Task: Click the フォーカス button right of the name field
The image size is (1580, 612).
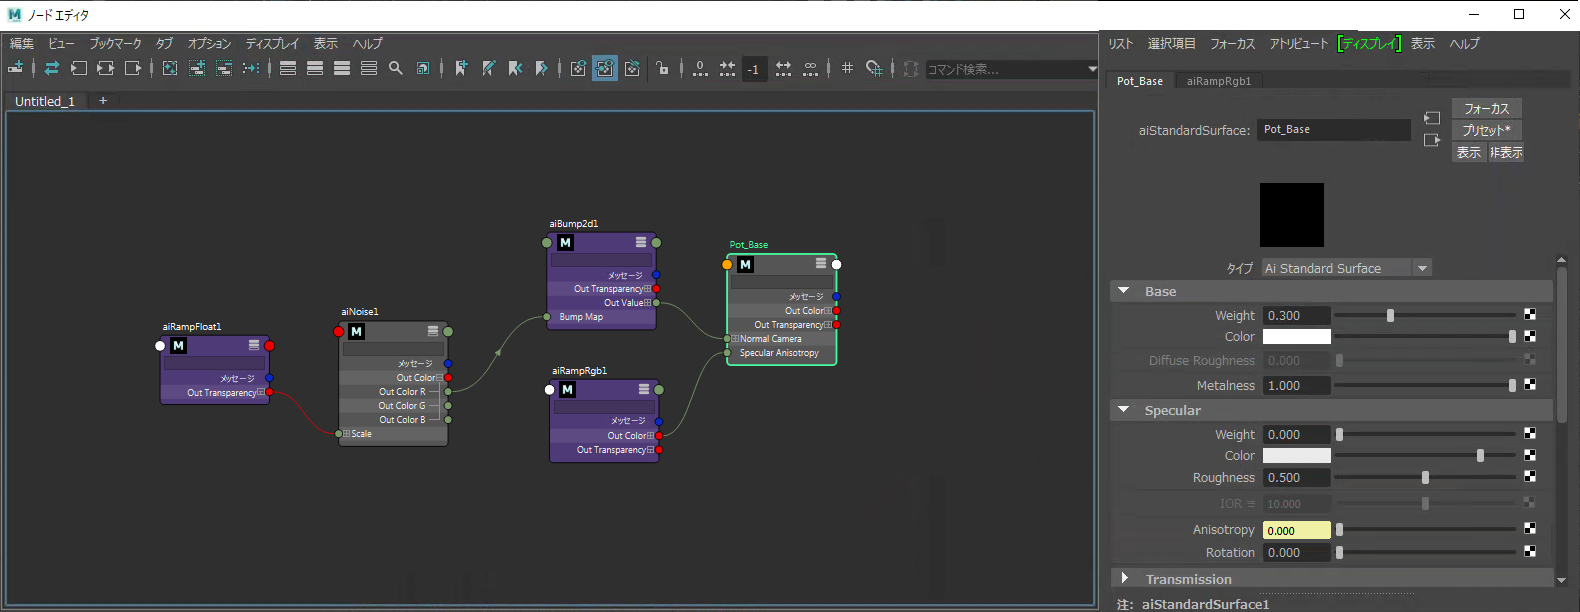Action: coord(1486,108)
